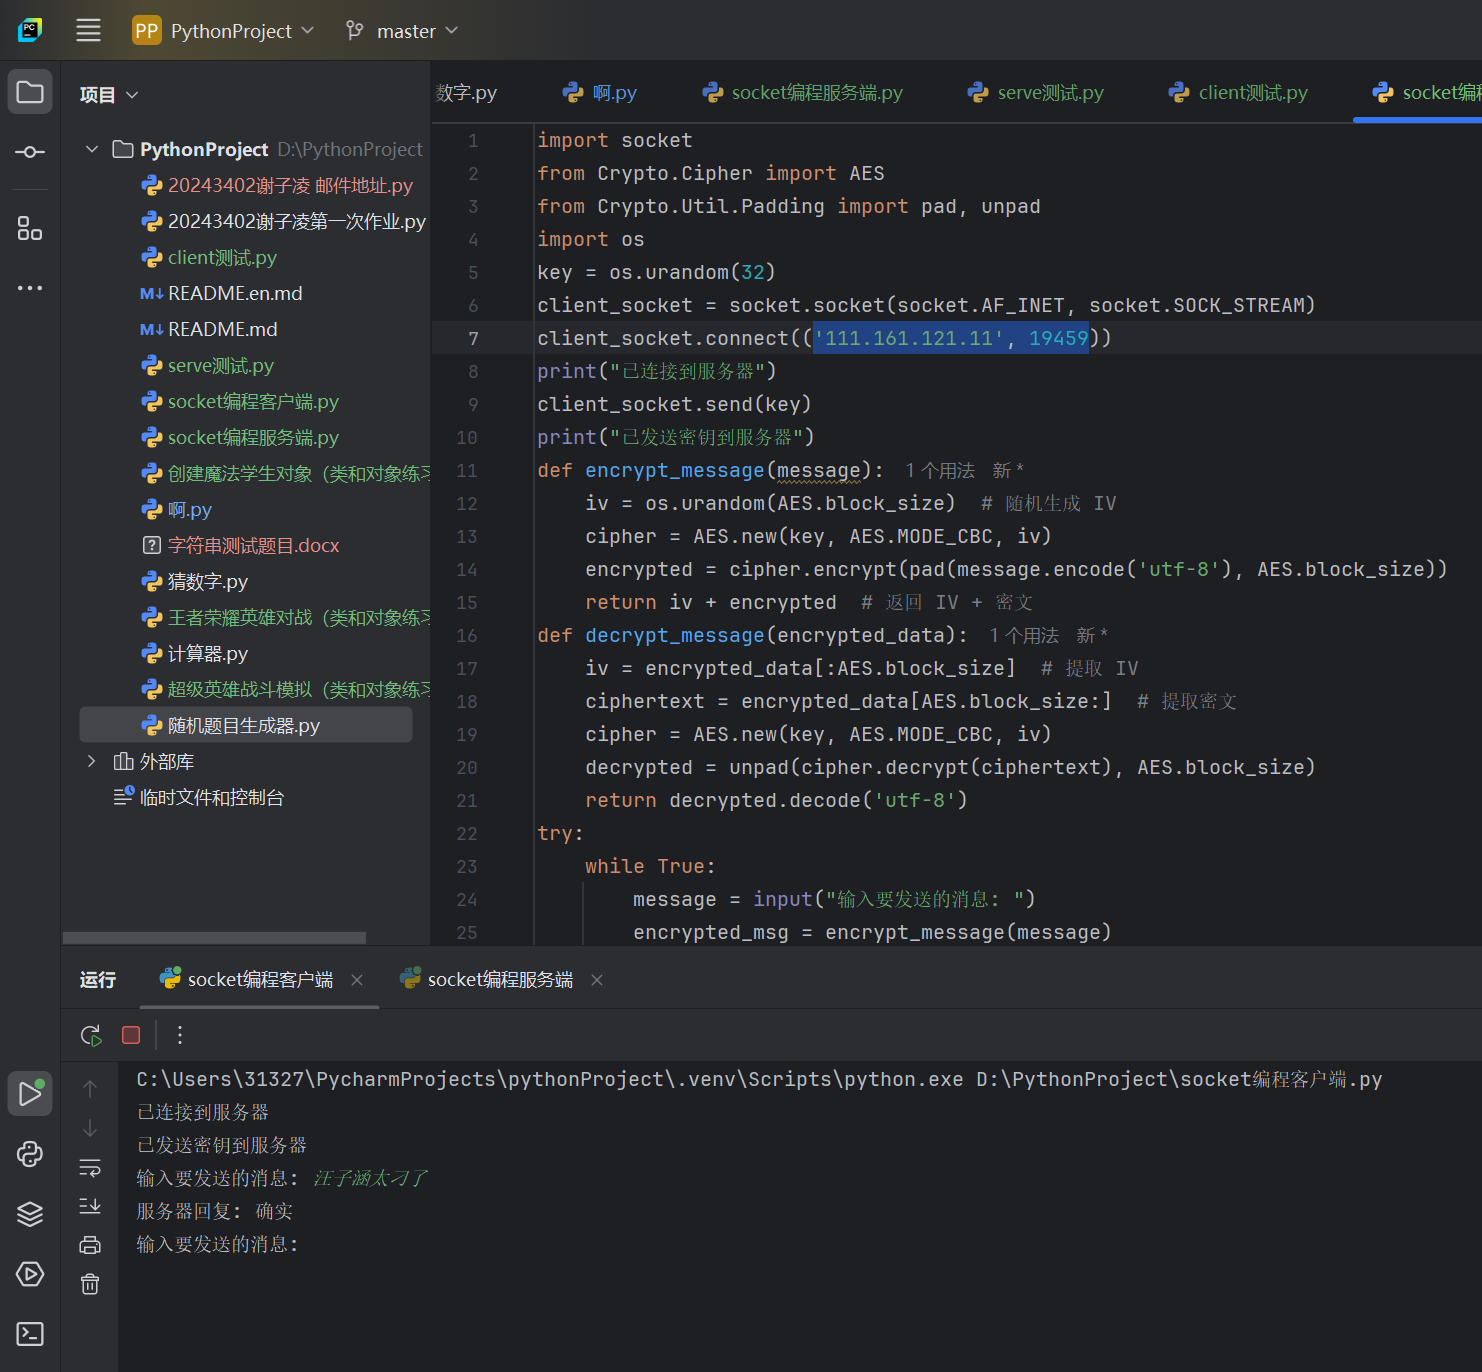Open more run options menu
1482x1372 pixels.
pyautogui.click(x=180, y=1035)
